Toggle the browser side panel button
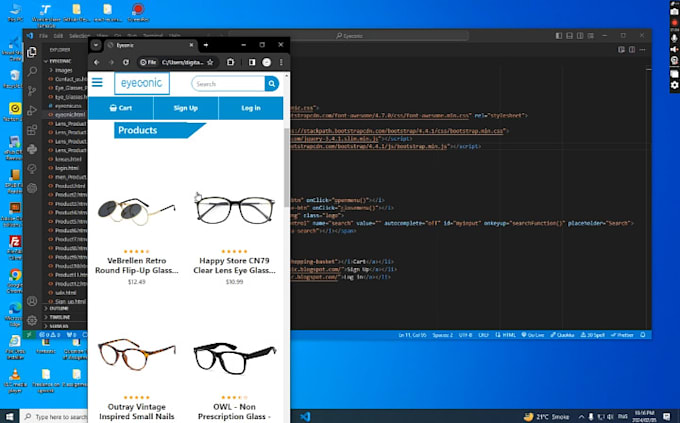Screen dimensions: 680x423 click(252, 62)
